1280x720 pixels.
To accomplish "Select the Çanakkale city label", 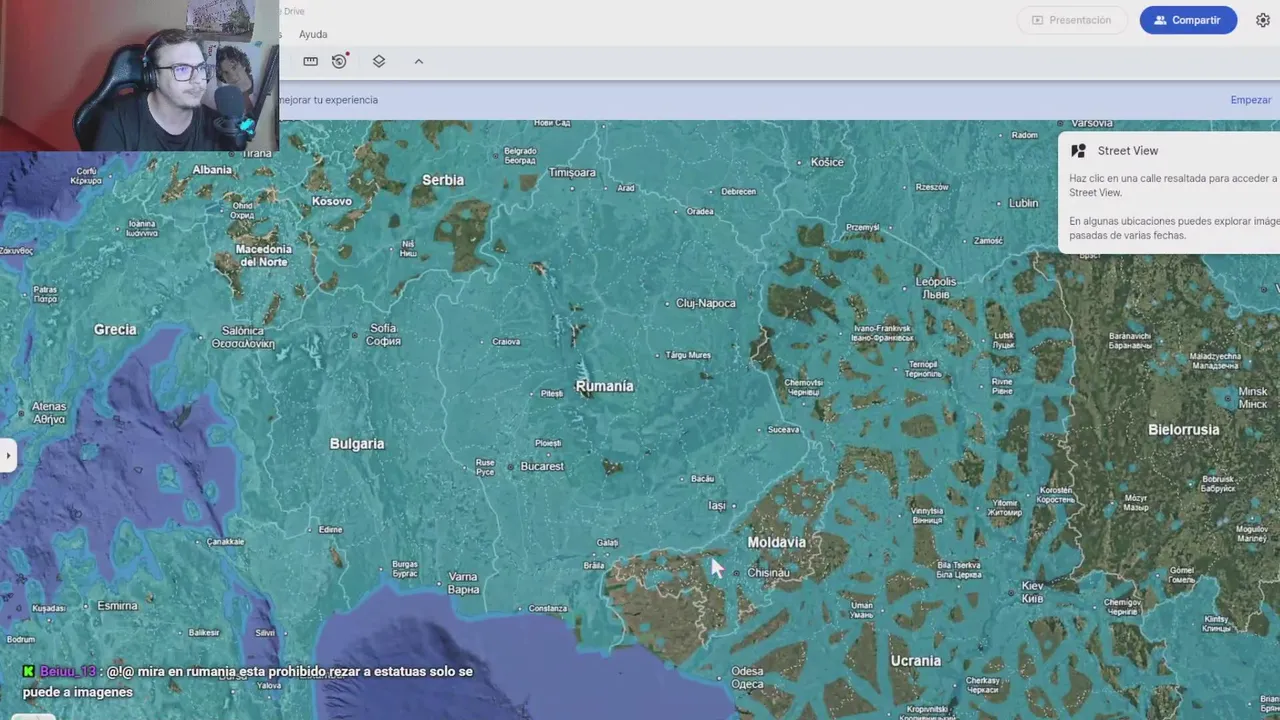I will point(225,542).
